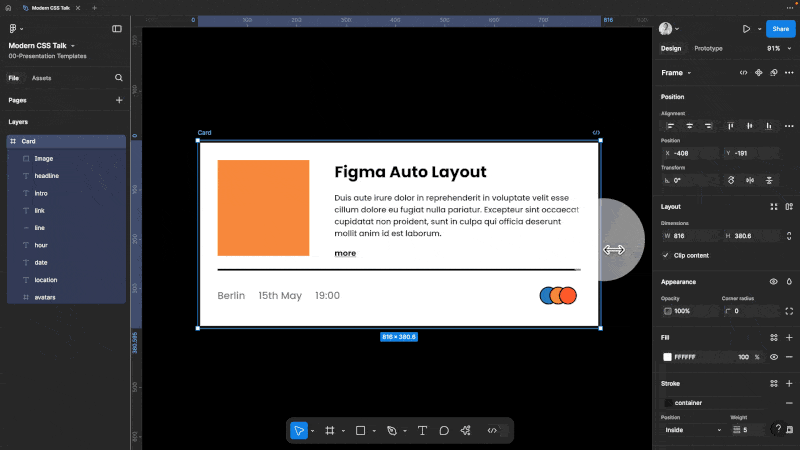Select the Move tool in toolbar

coord(299,431)
